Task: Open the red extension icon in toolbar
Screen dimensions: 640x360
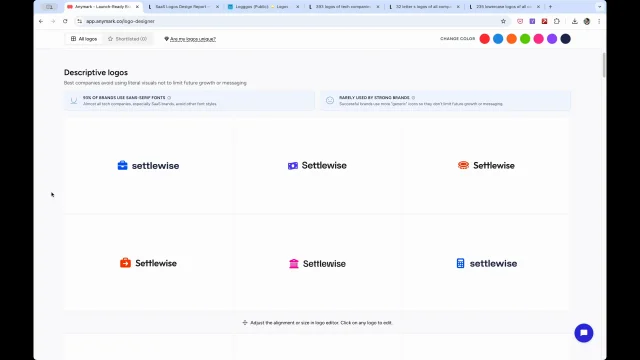Action: click(x=544, y=21)
